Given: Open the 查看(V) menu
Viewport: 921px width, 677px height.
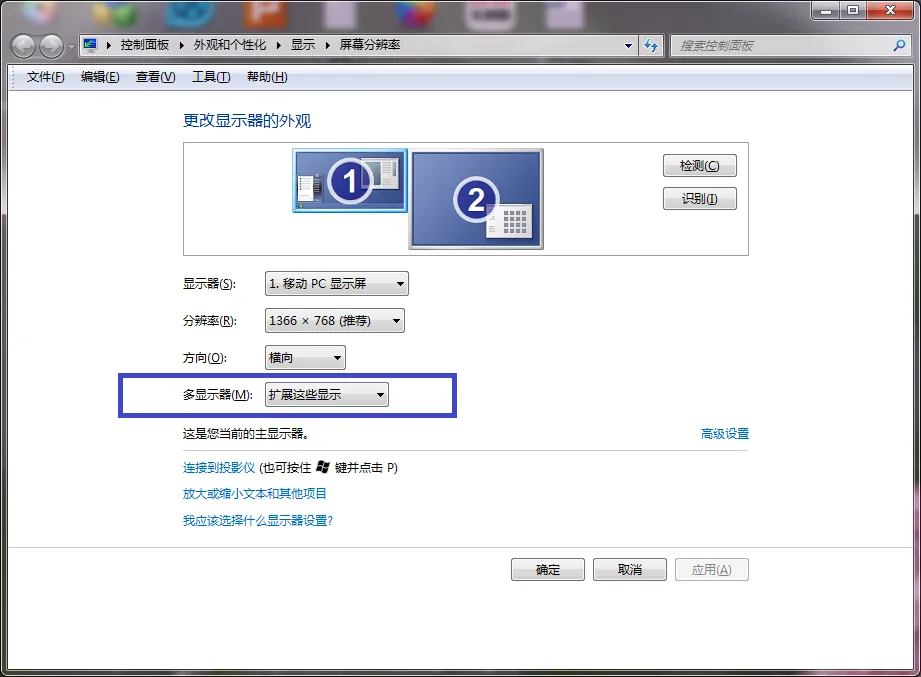Looking at the screenshot, I should [155, 77].
